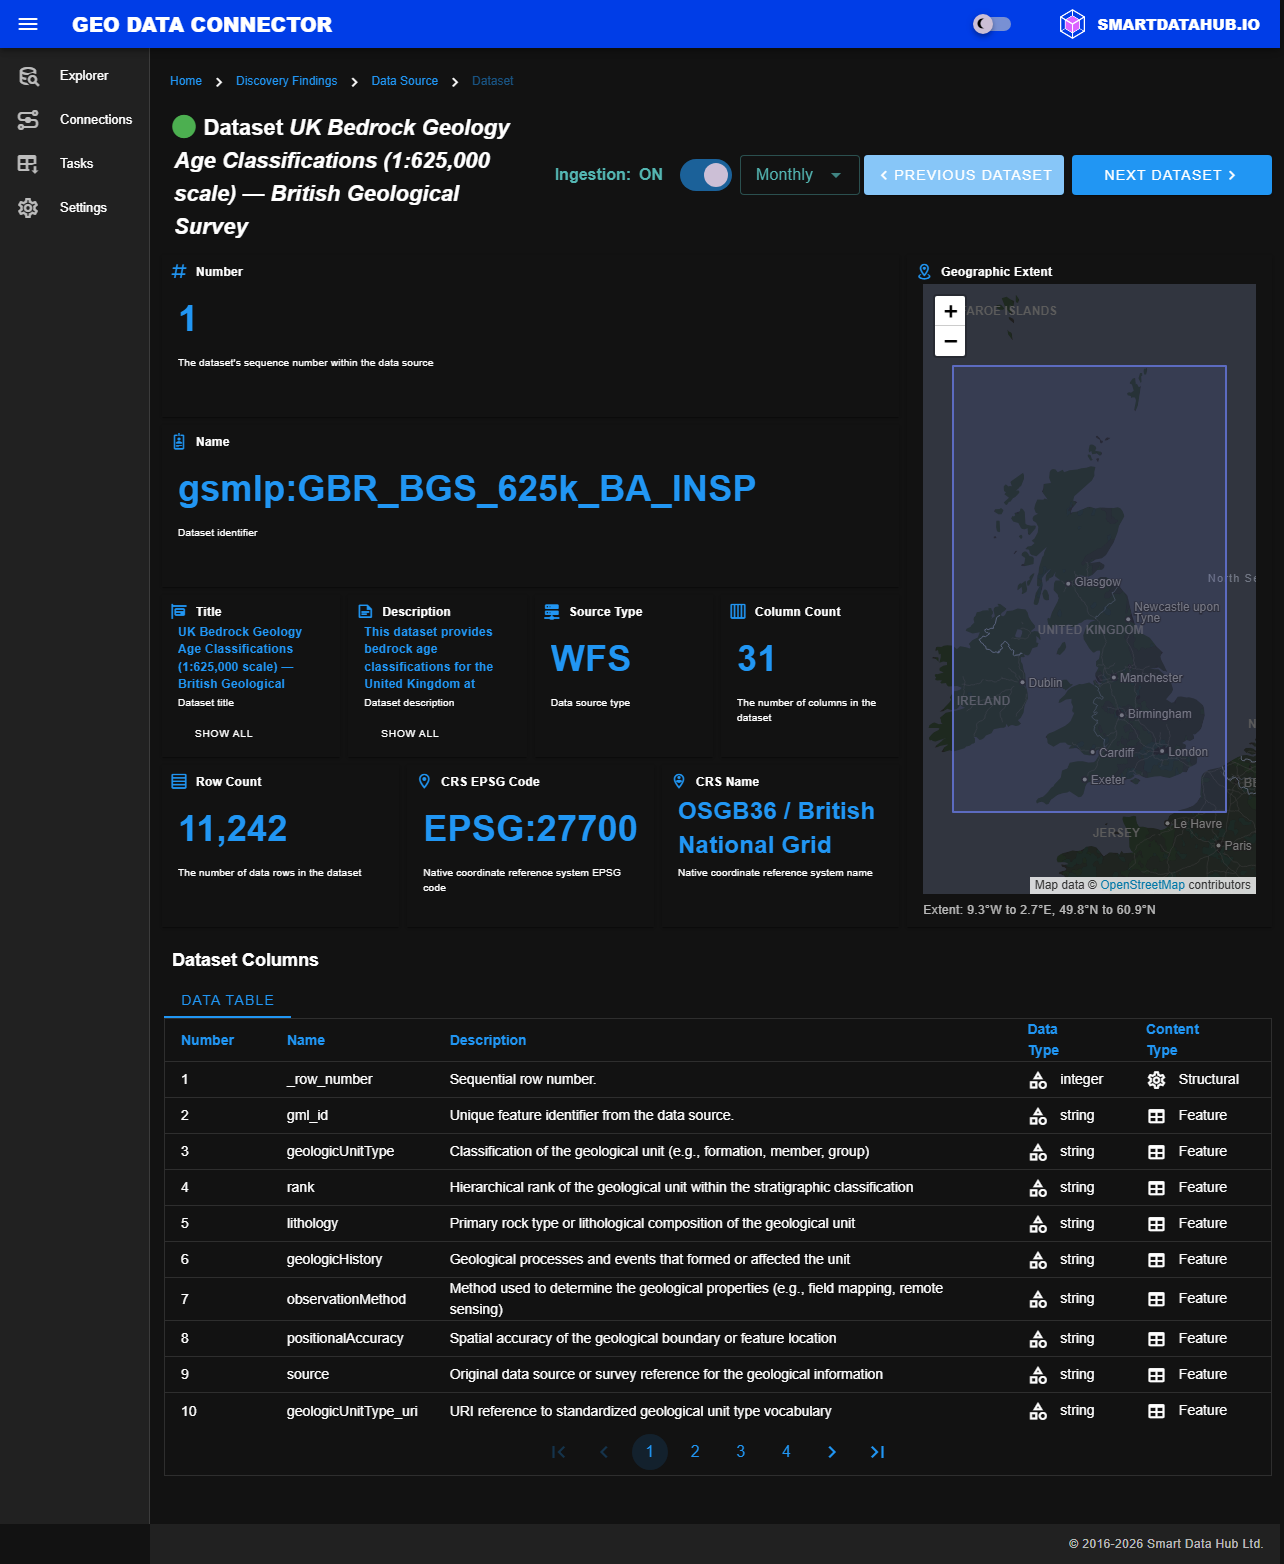
Task: Click the gsmlp:GBR_BGS_625k_BA_INSP dataset name
Action: coord(467,488)
